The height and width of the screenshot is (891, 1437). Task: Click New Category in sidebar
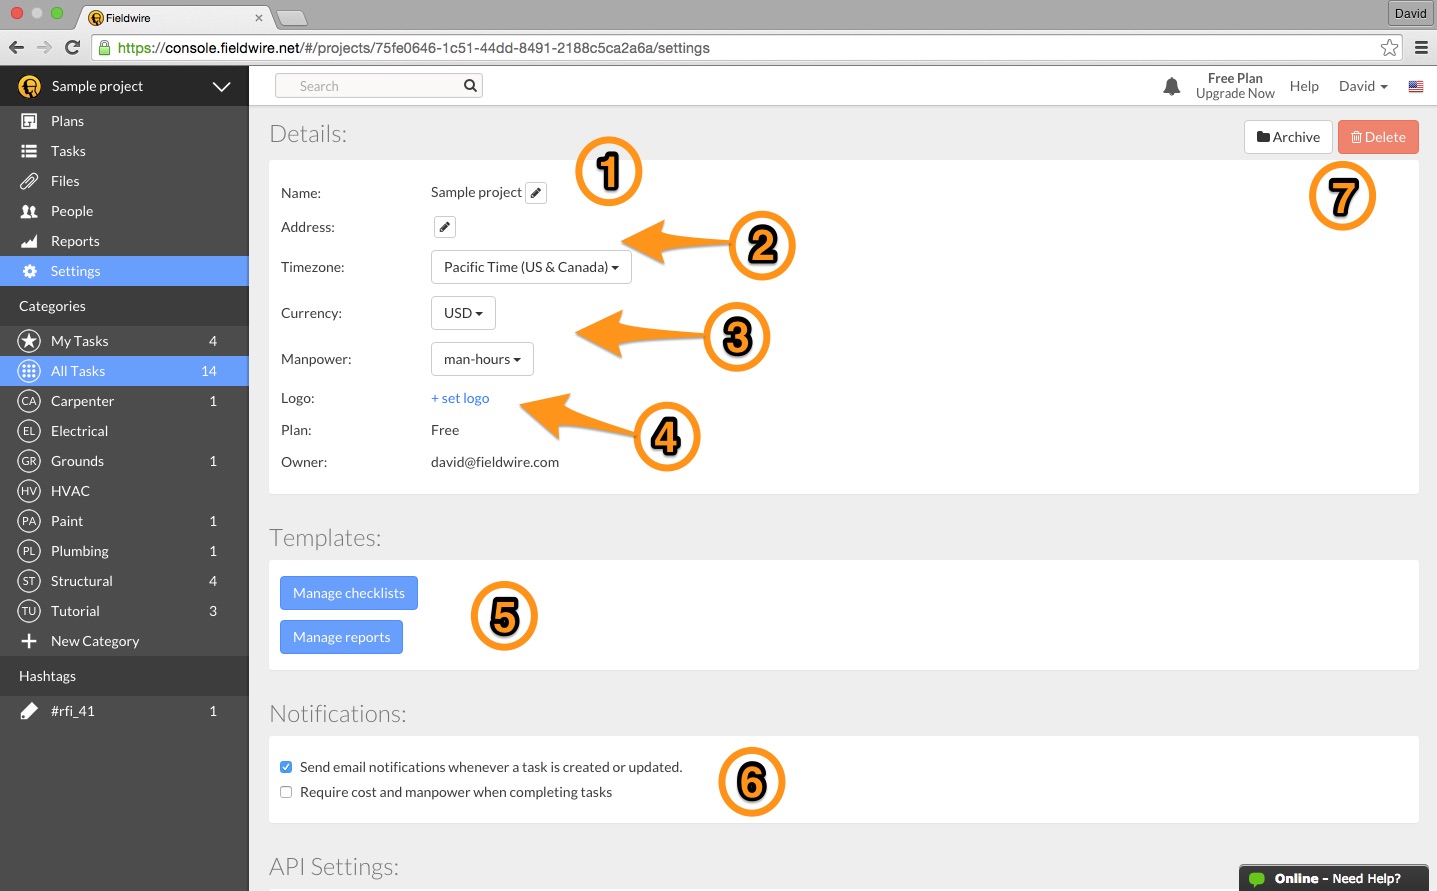[x=95, y=641]
